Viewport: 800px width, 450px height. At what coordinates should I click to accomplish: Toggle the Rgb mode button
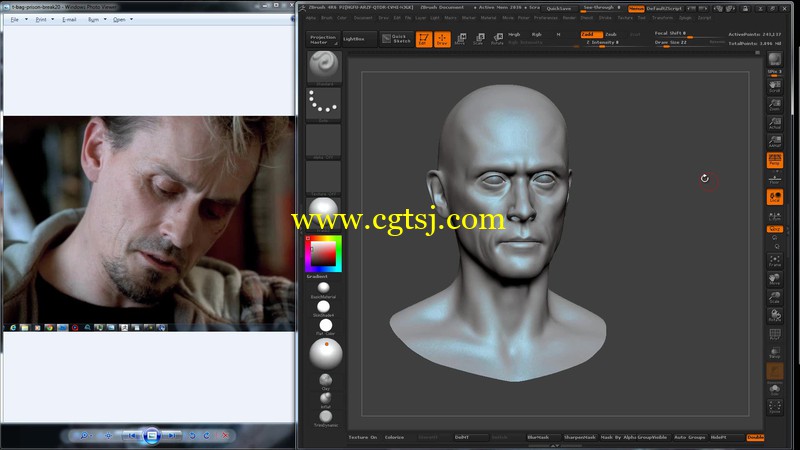pyautogui.click(x=537, y=34)
